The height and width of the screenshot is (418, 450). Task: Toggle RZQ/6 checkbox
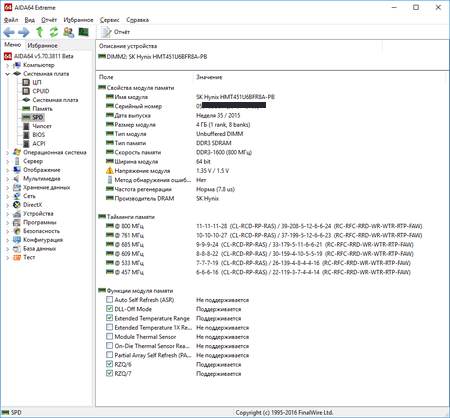pyautogui.click(x=109, y=364)
